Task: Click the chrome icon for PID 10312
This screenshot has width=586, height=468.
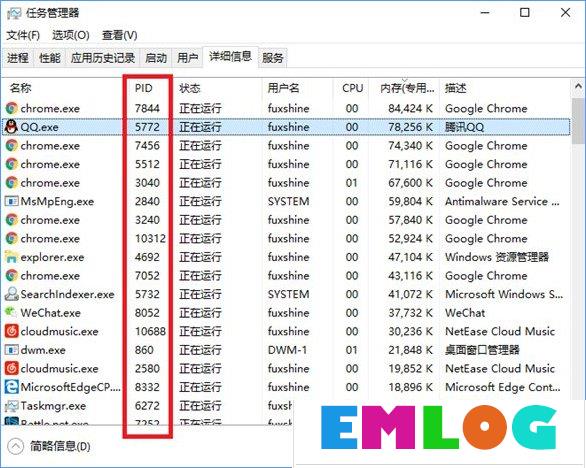Action: pos(12,238)
